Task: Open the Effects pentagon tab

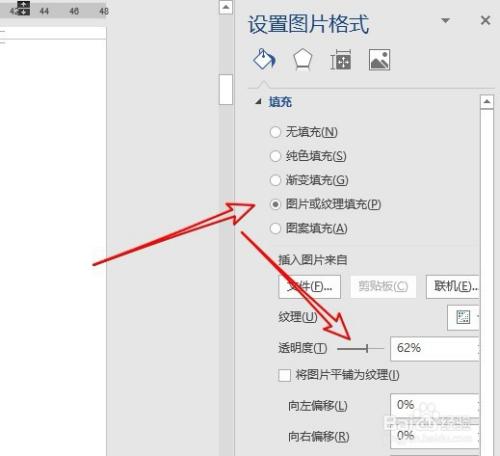Action: (302, 60)
